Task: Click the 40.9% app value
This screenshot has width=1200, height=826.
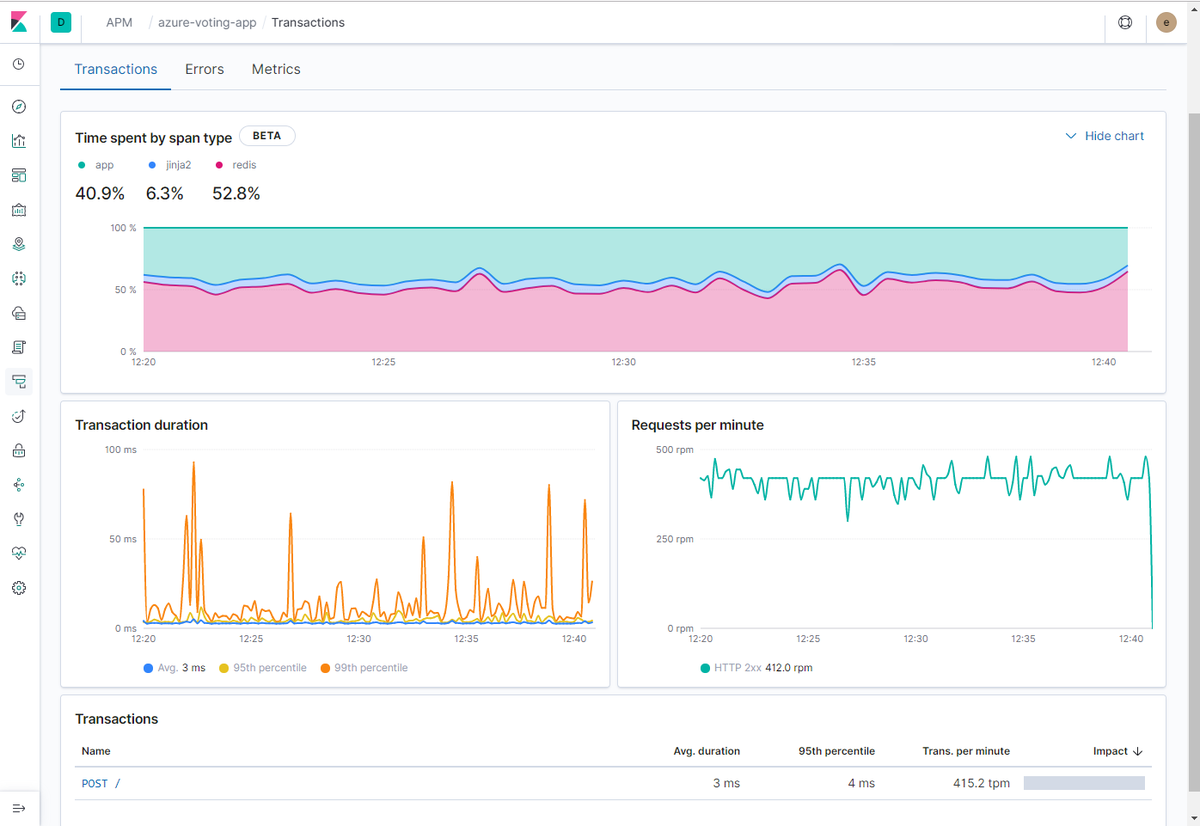Action: [x=100, y=194]
